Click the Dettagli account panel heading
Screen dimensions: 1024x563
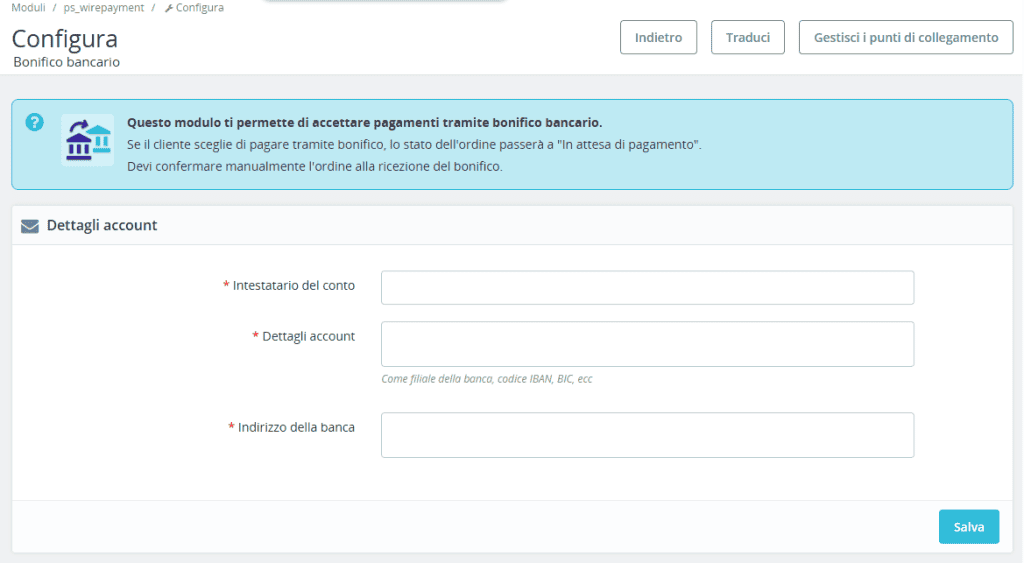[x=102, y=225]
